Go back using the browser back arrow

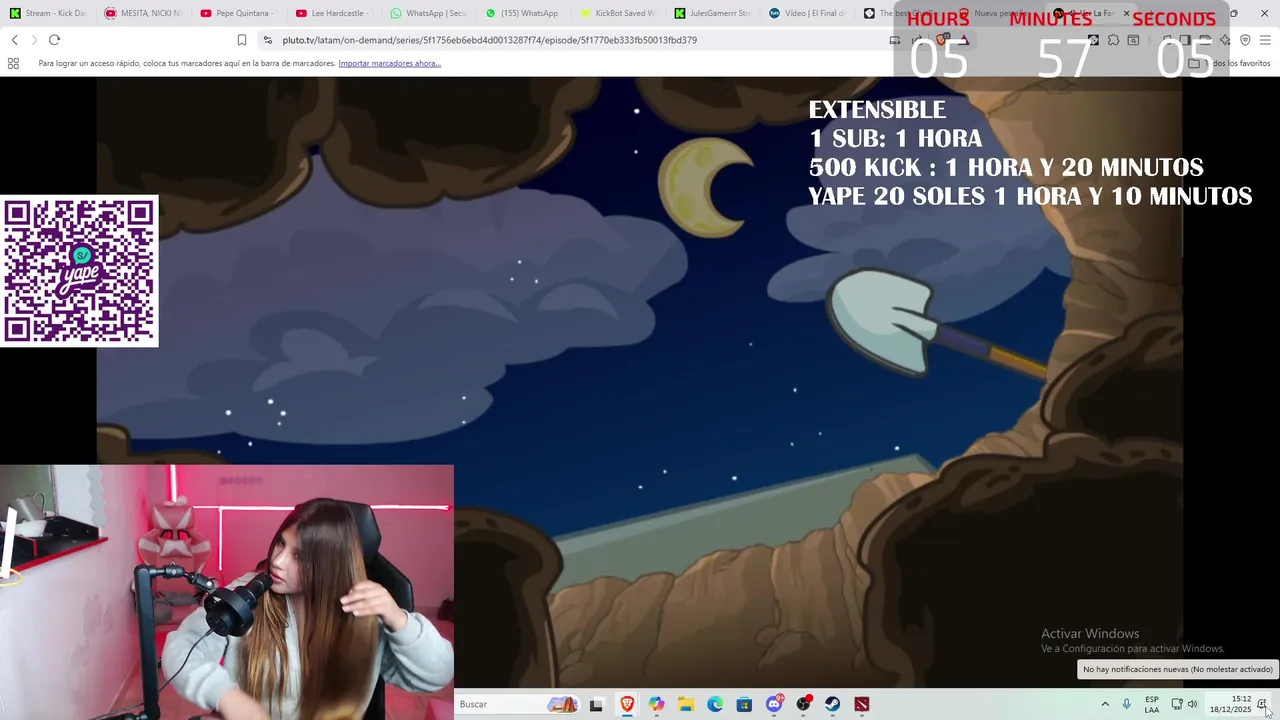14,40
